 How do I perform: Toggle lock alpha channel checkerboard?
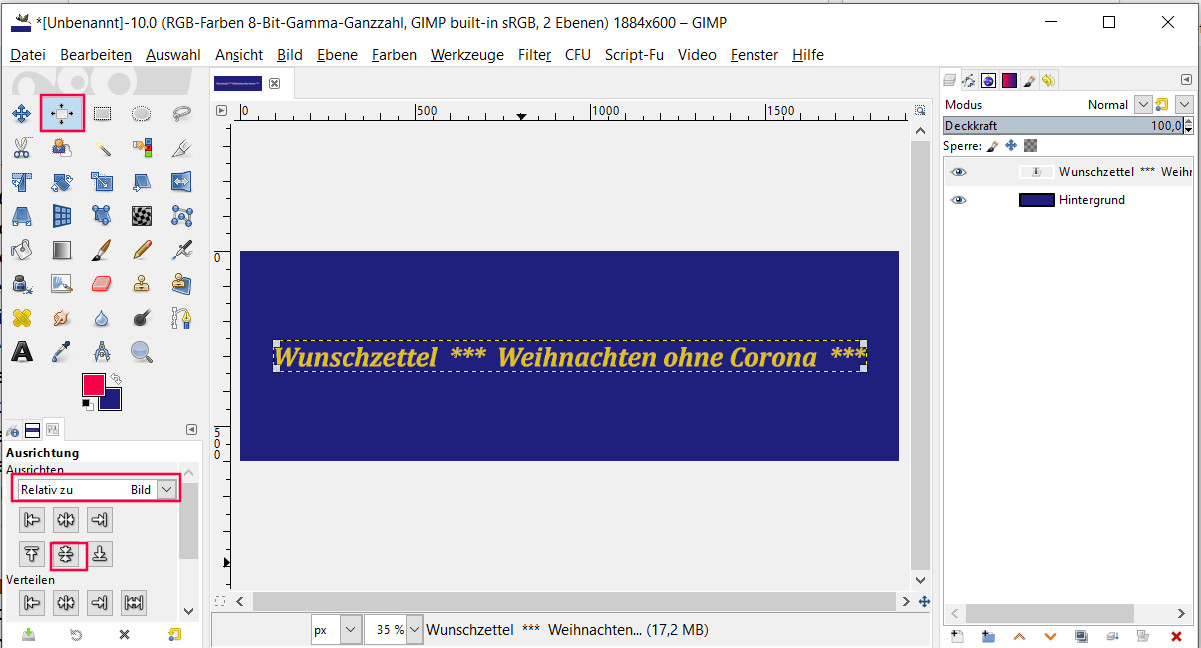pos(1030,146)
